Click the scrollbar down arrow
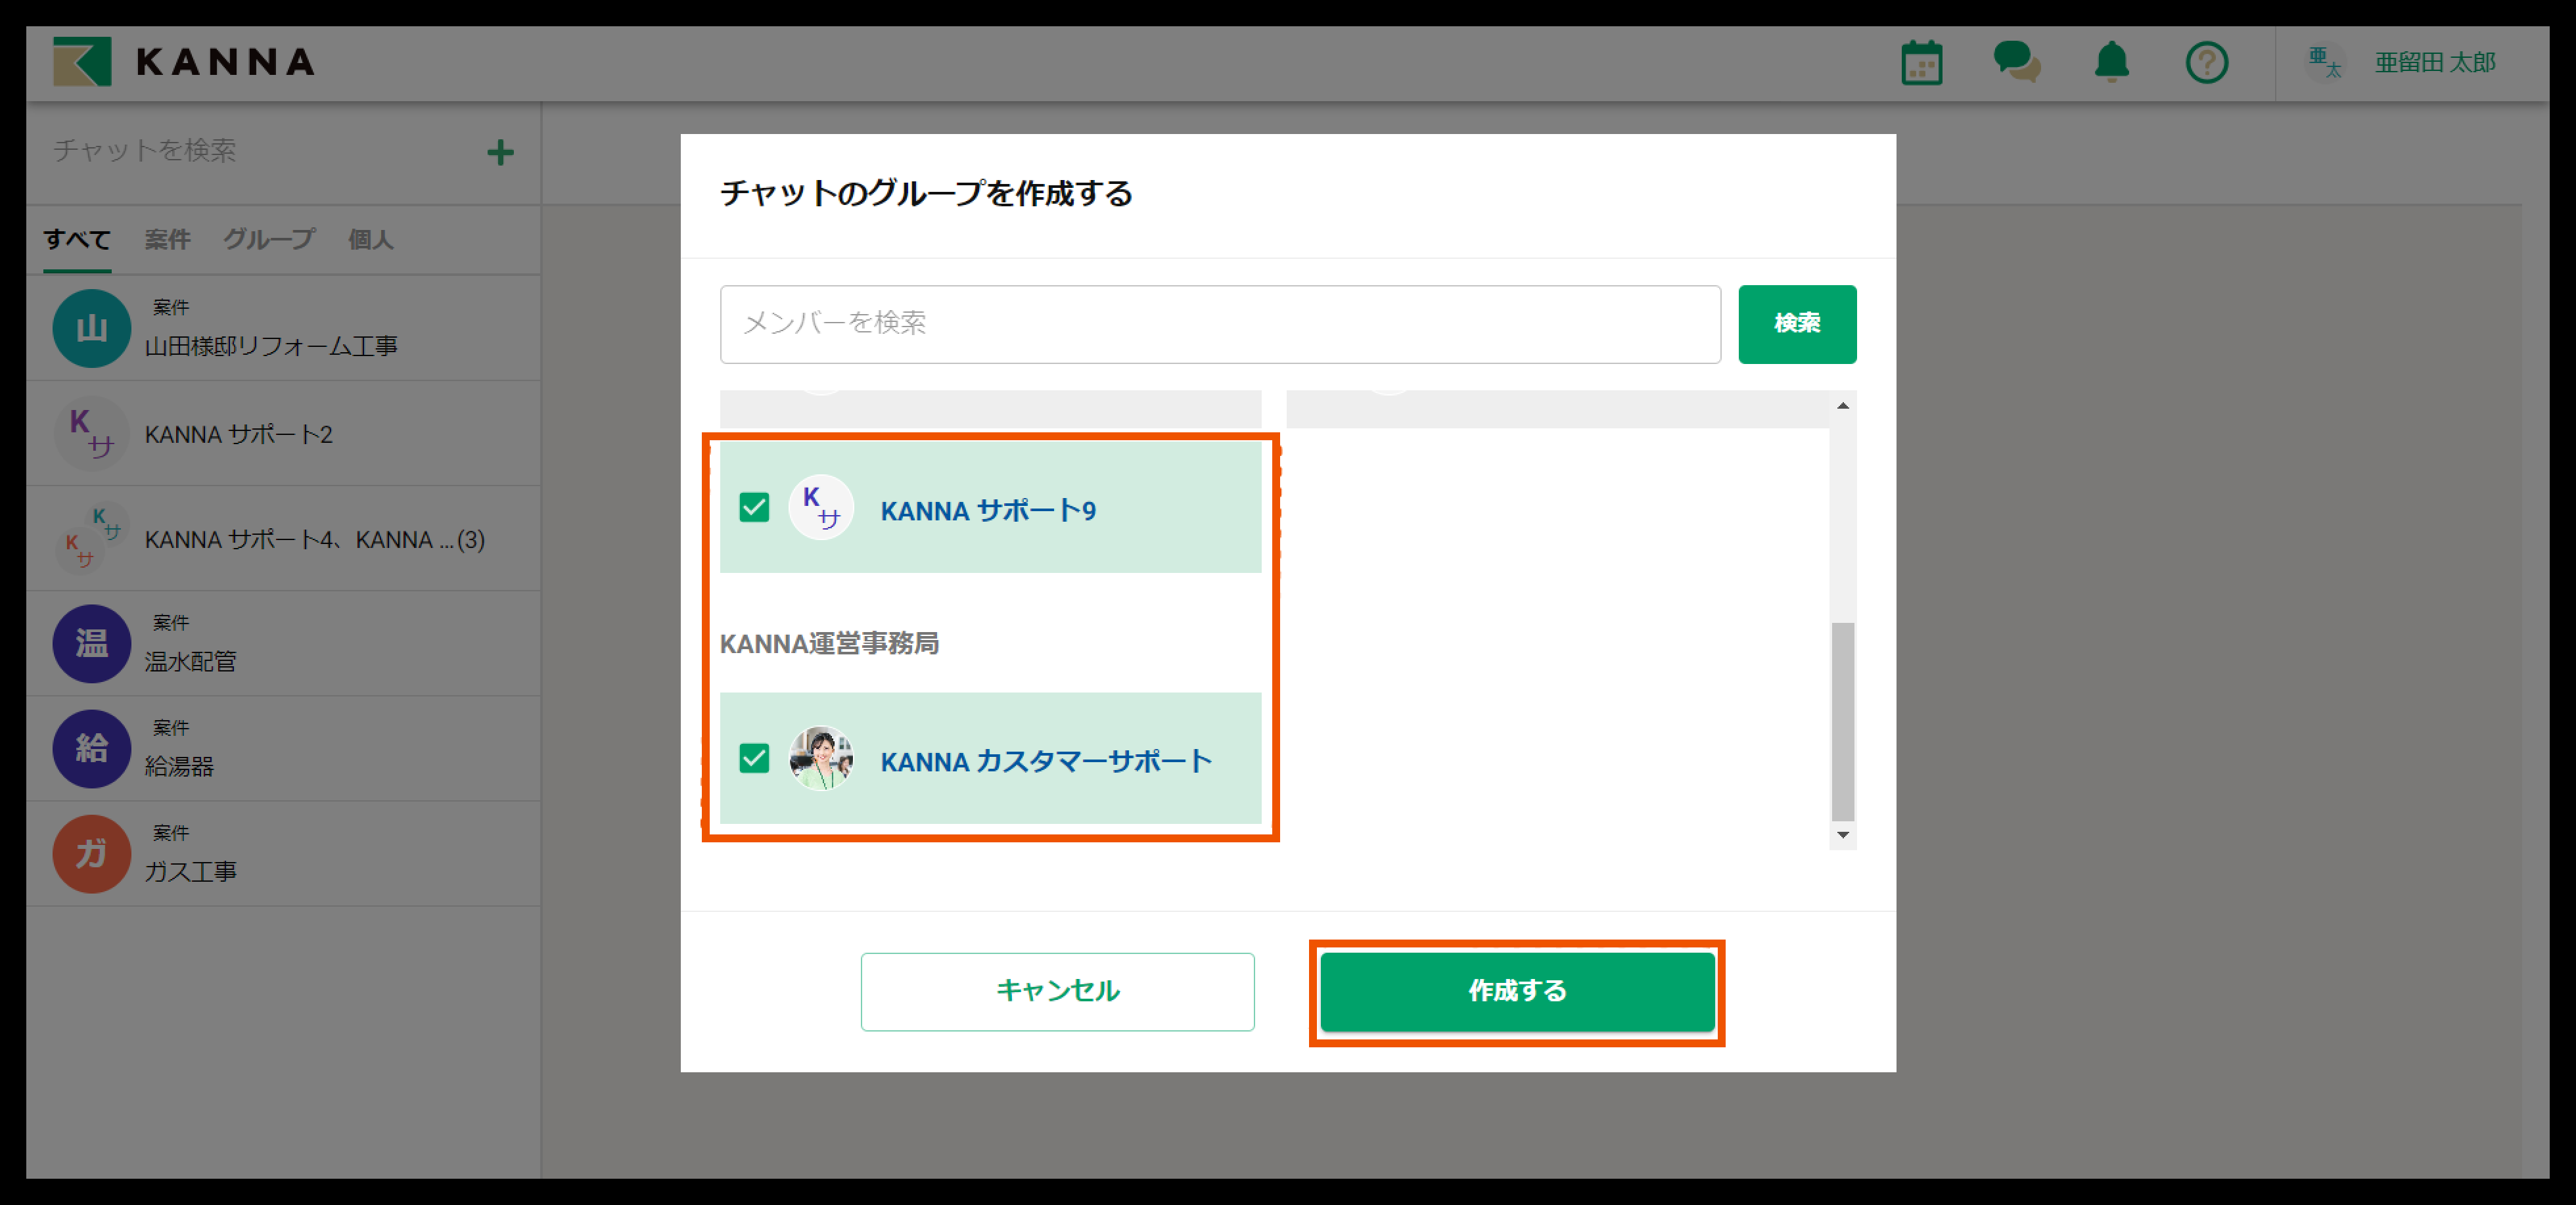2576x1205 pixels. 1842,835
